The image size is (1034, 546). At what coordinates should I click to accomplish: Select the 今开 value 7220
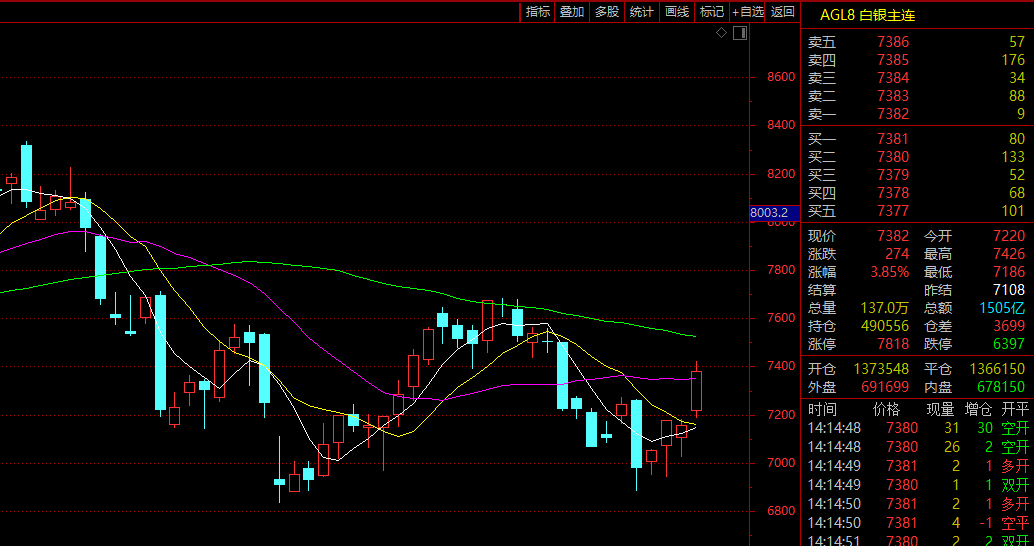click(x=1009, y=236)
